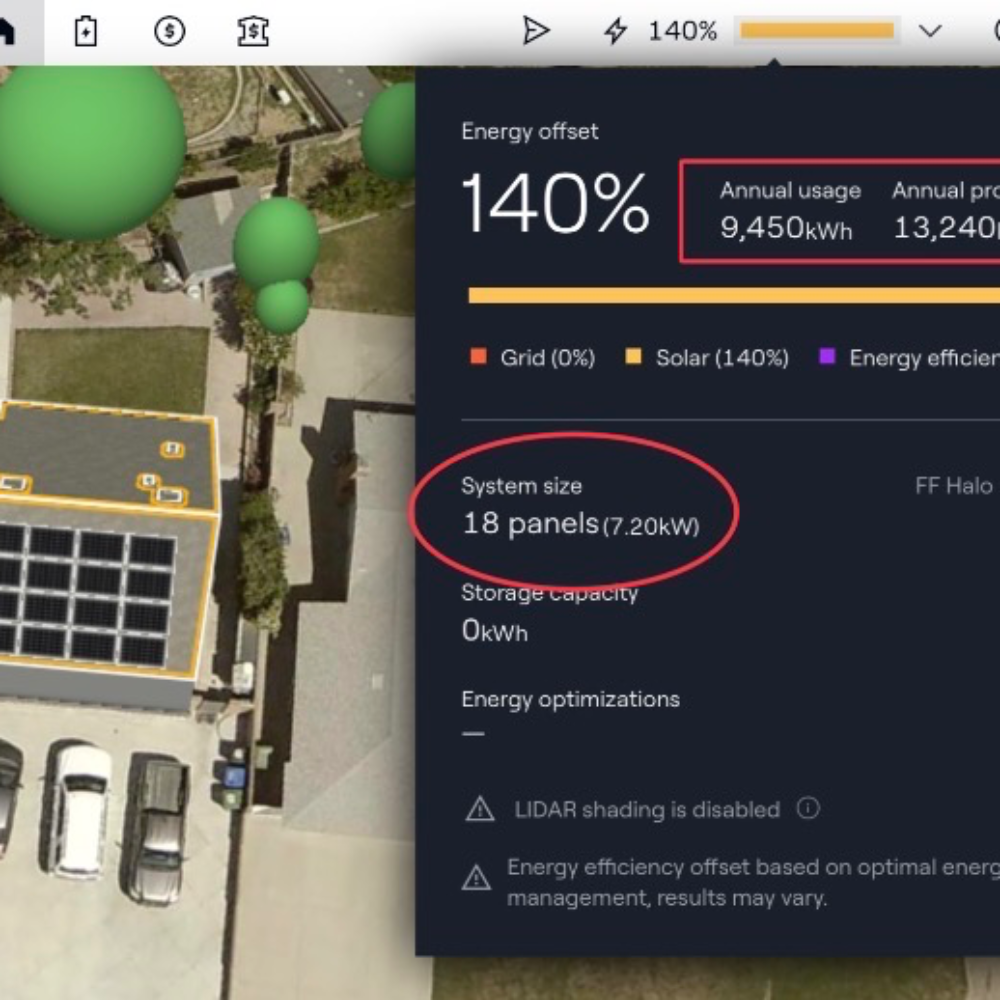Click the lightning bolt energy icon
The image size is (1000, 1000).
[x=615, y=31]
